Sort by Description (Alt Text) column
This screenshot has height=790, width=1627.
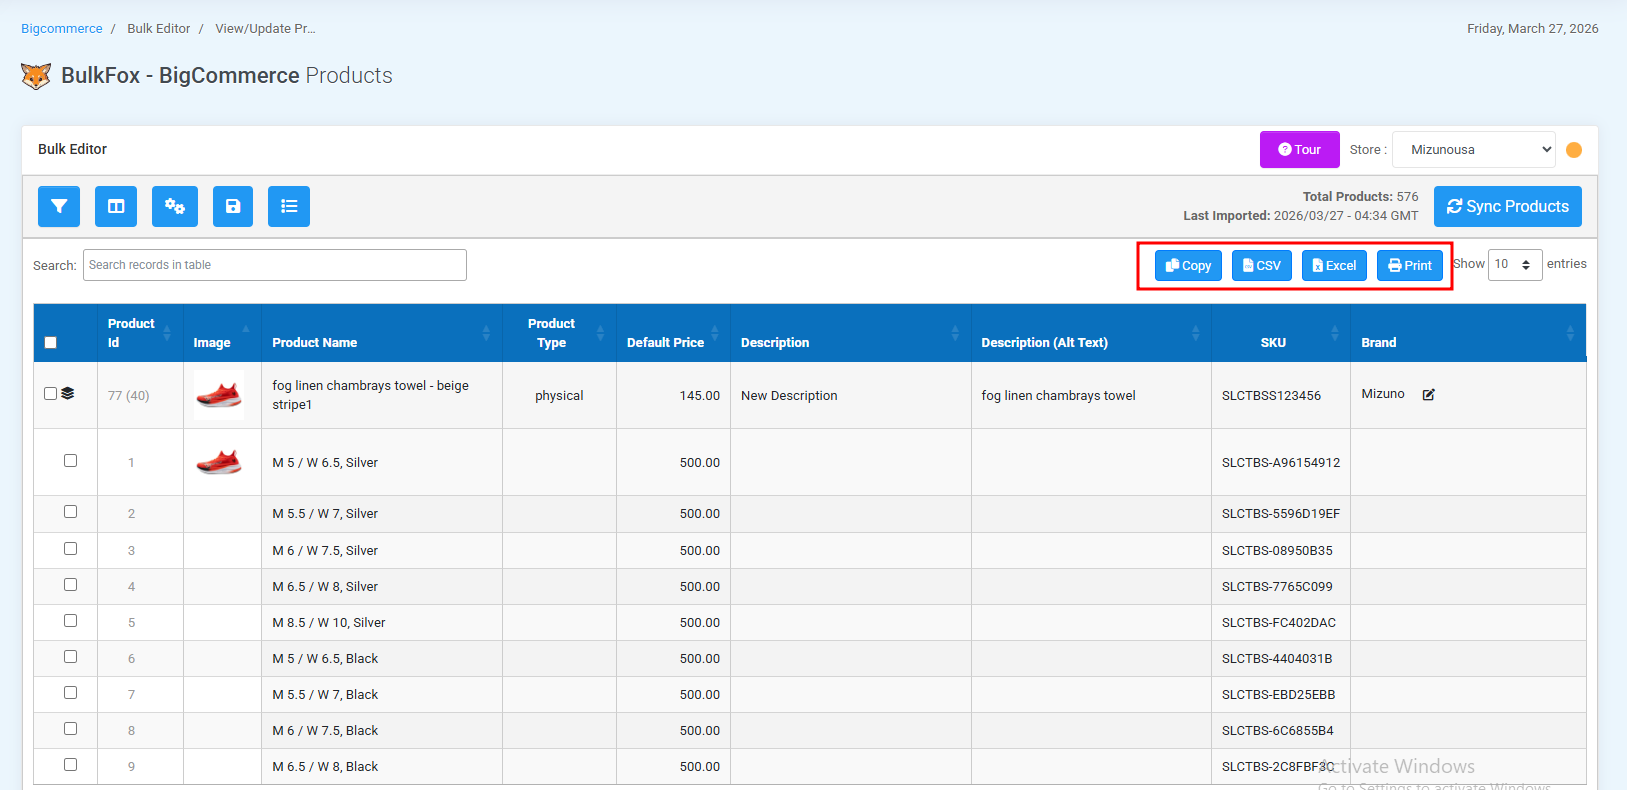point(1091,333)
